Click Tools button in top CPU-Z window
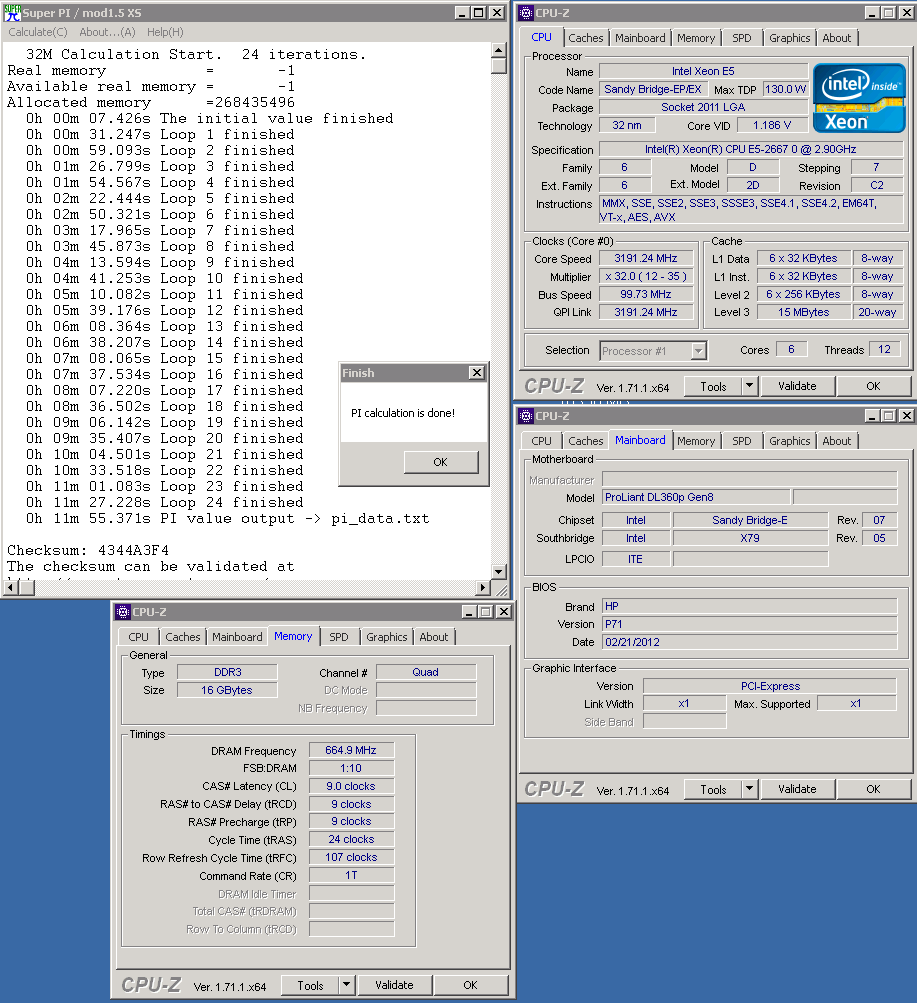 [713, 386]
